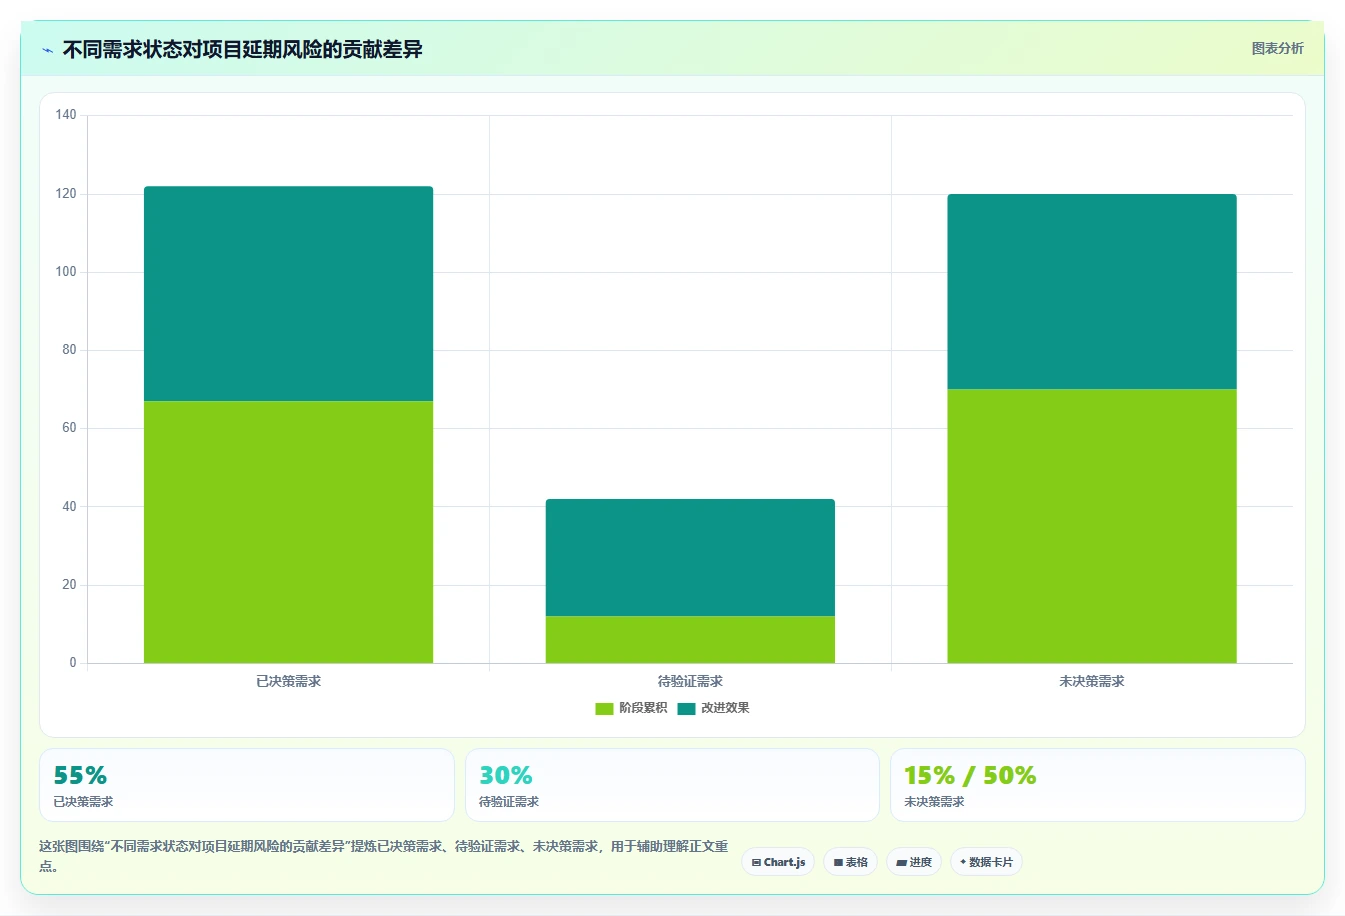Click the green 阶段累积 segment of 已决策需求 bar
This screenshot has width=1345, height=916.
[288, 532]
